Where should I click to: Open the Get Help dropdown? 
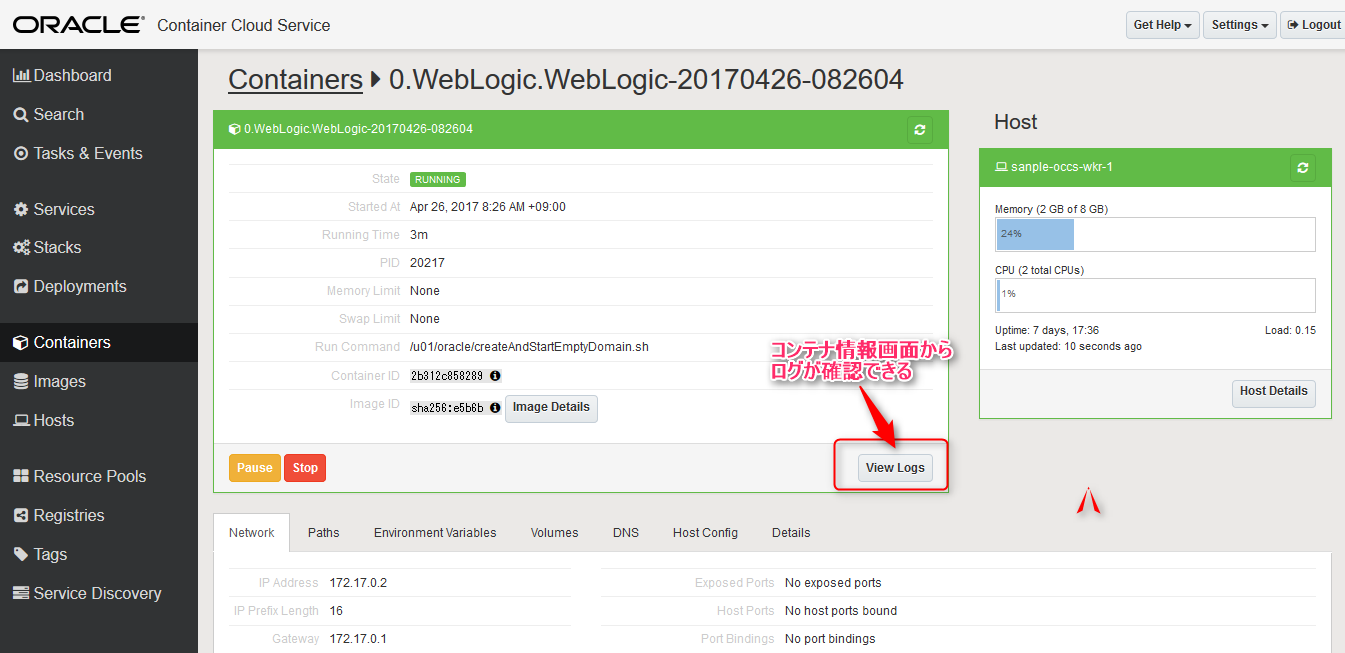[x=1163, y=25]
